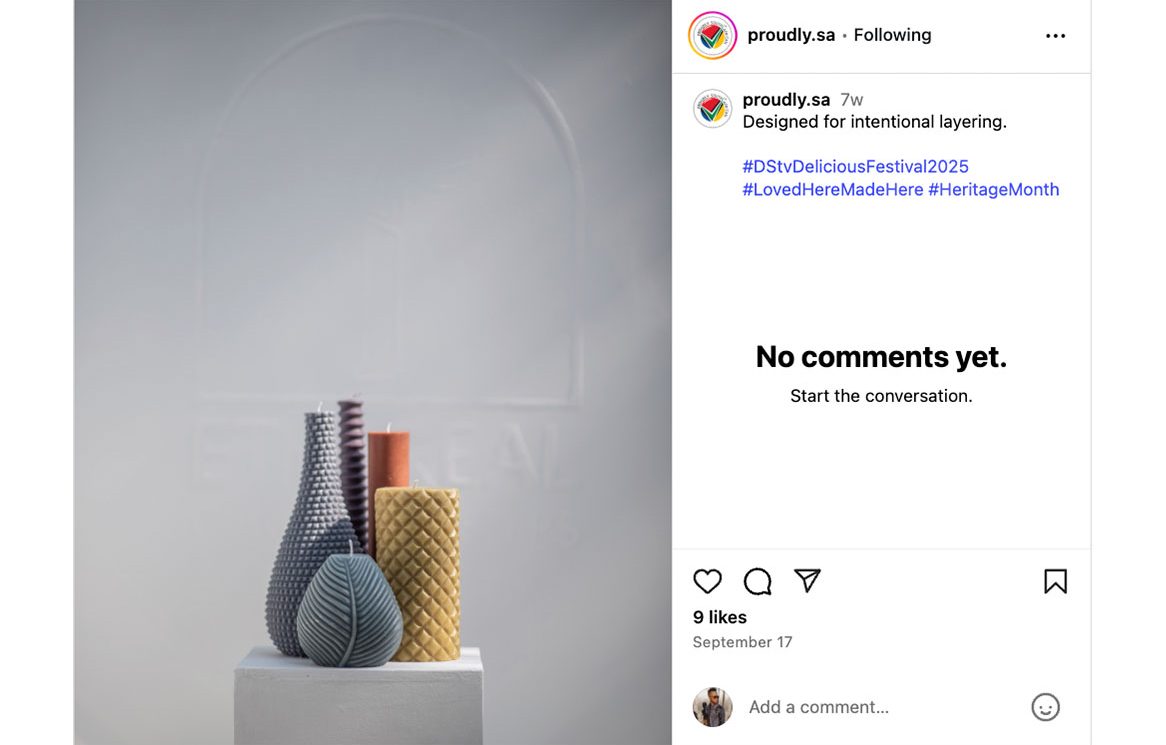The width and height of the screenshot is (1166, 745).
Task: Open the three-dot more options menu
Action: (x=1055, y=36)
